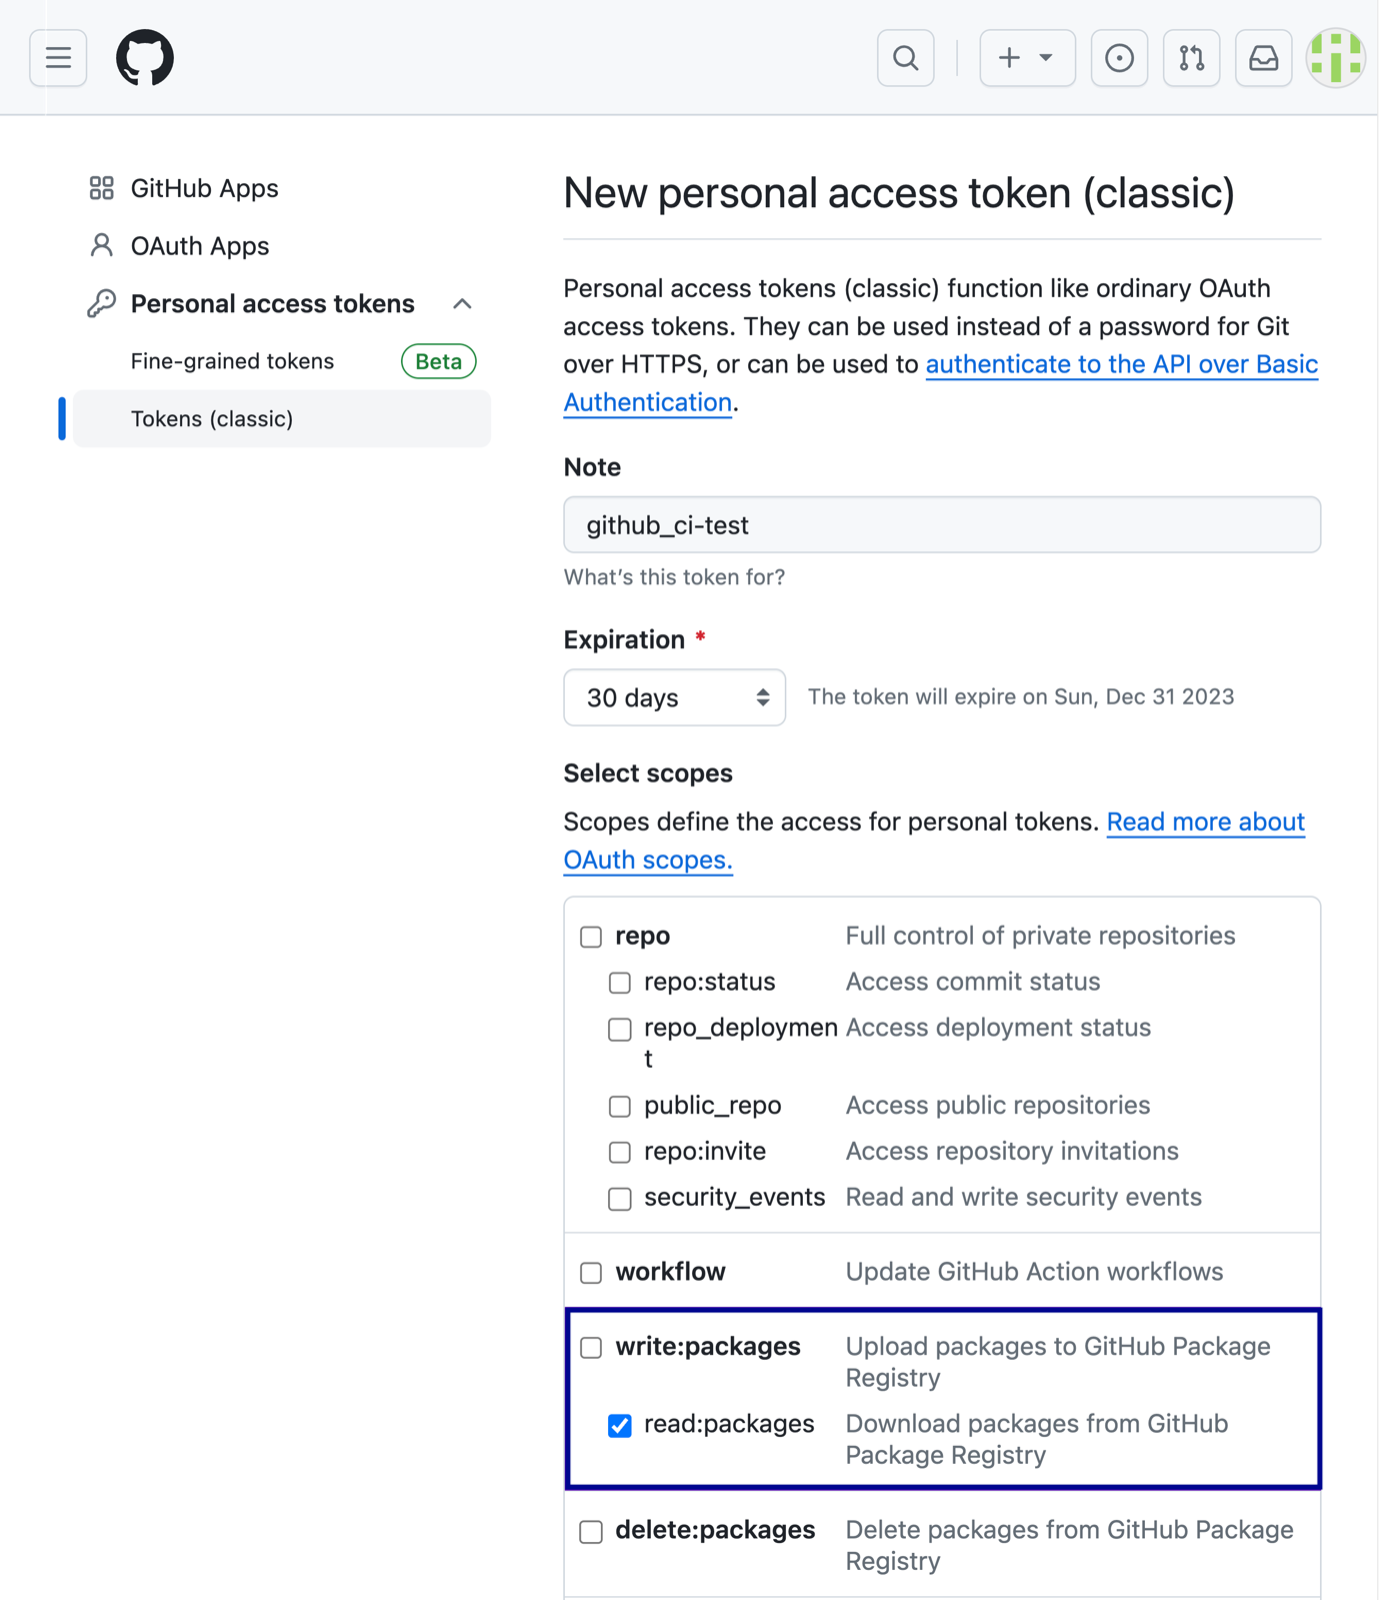Open the user profile avatar
The height and width of the screenshot is (1604, 1384).
pos(1336,58)
